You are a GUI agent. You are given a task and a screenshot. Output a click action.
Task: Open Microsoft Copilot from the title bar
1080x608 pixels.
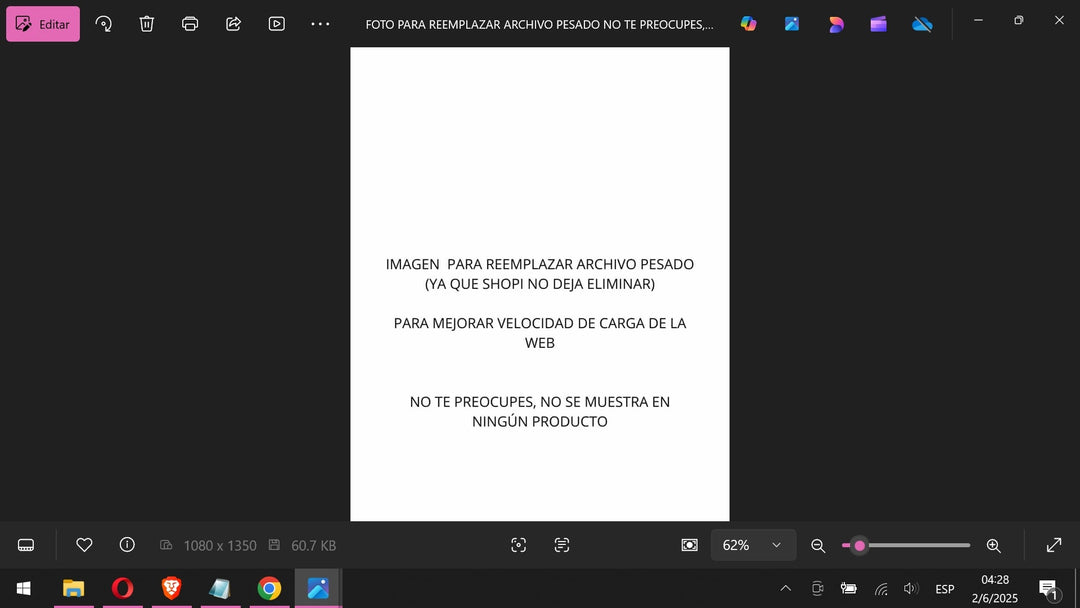click(x=748, y=24)
